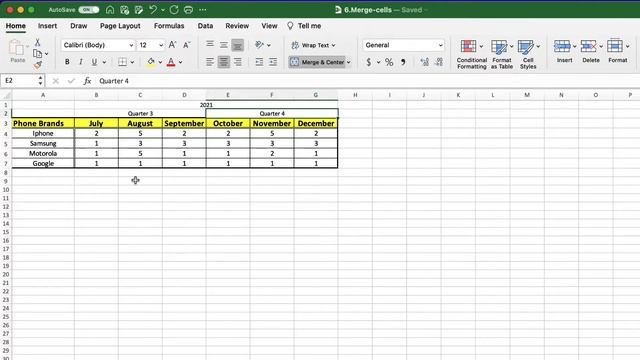The image size is (640, 360).
Task: Click Format as Table icon
Action: point(499,47)
